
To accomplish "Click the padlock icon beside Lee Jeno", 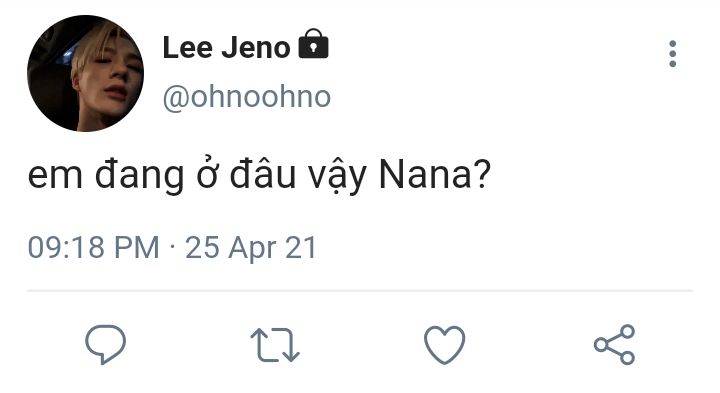I will point(313,44).
